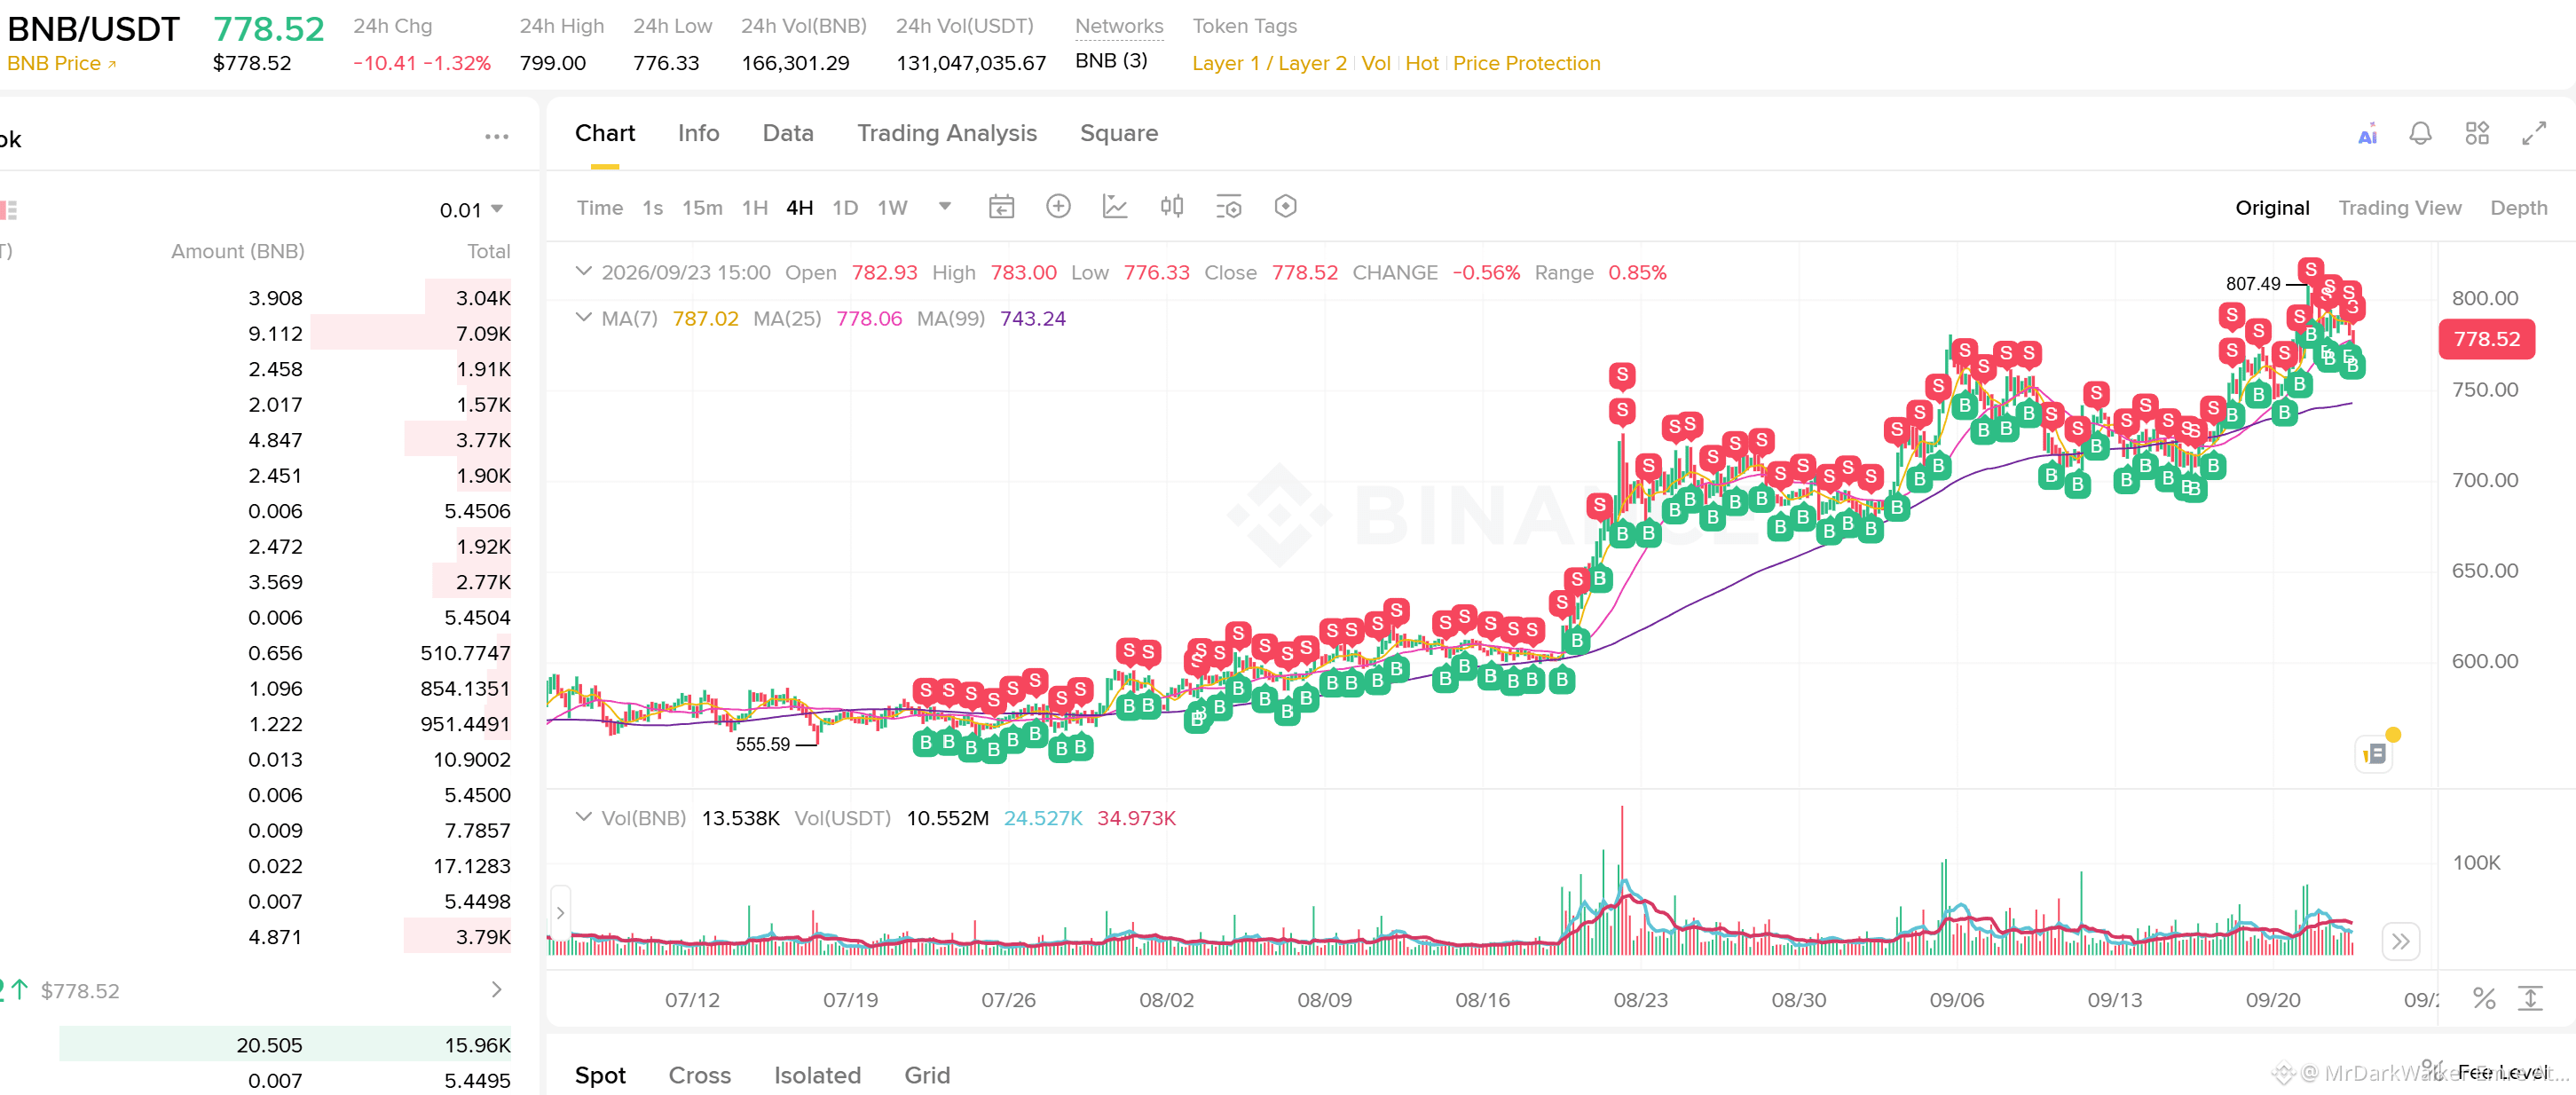The width and height of the screenshot is (2576, 1095).
Task: Click the price alert bell icon
Action: [2420, 134]
